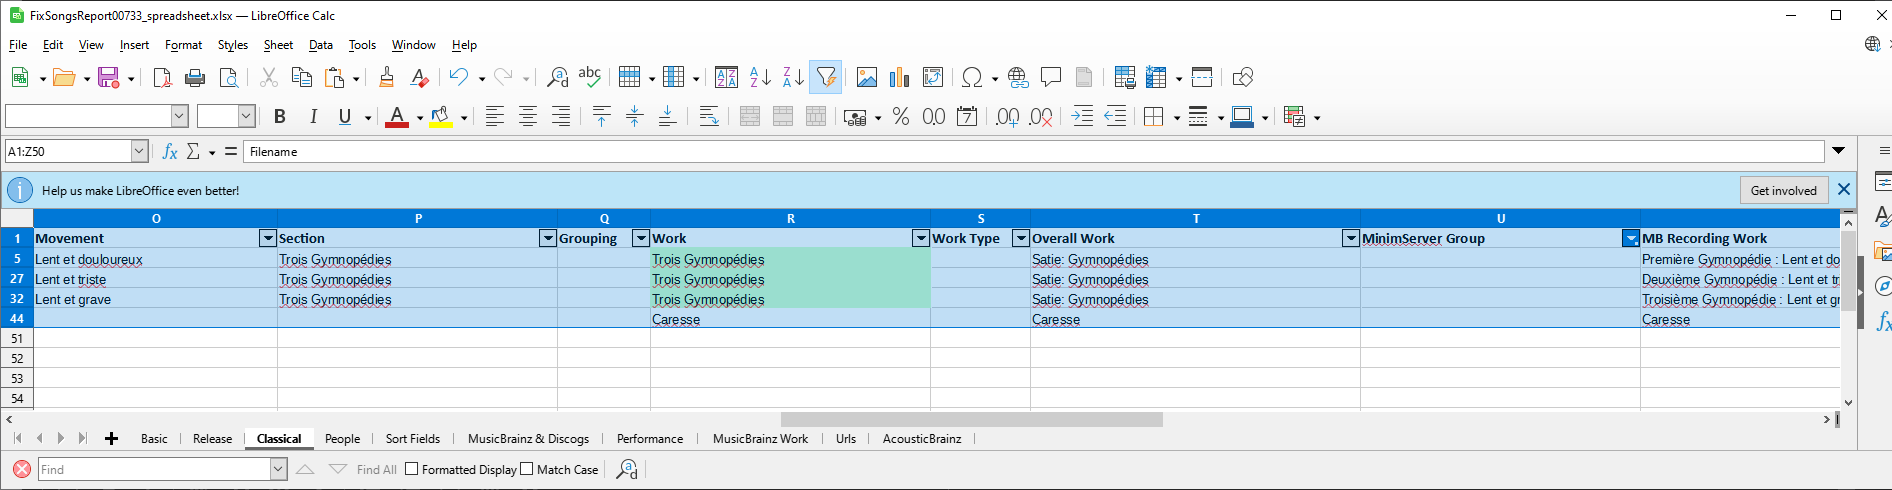Toggle Wrap Text icon
Image resolution: width=1892 pixels, height=490 pixels.
[x=709, y=117]
